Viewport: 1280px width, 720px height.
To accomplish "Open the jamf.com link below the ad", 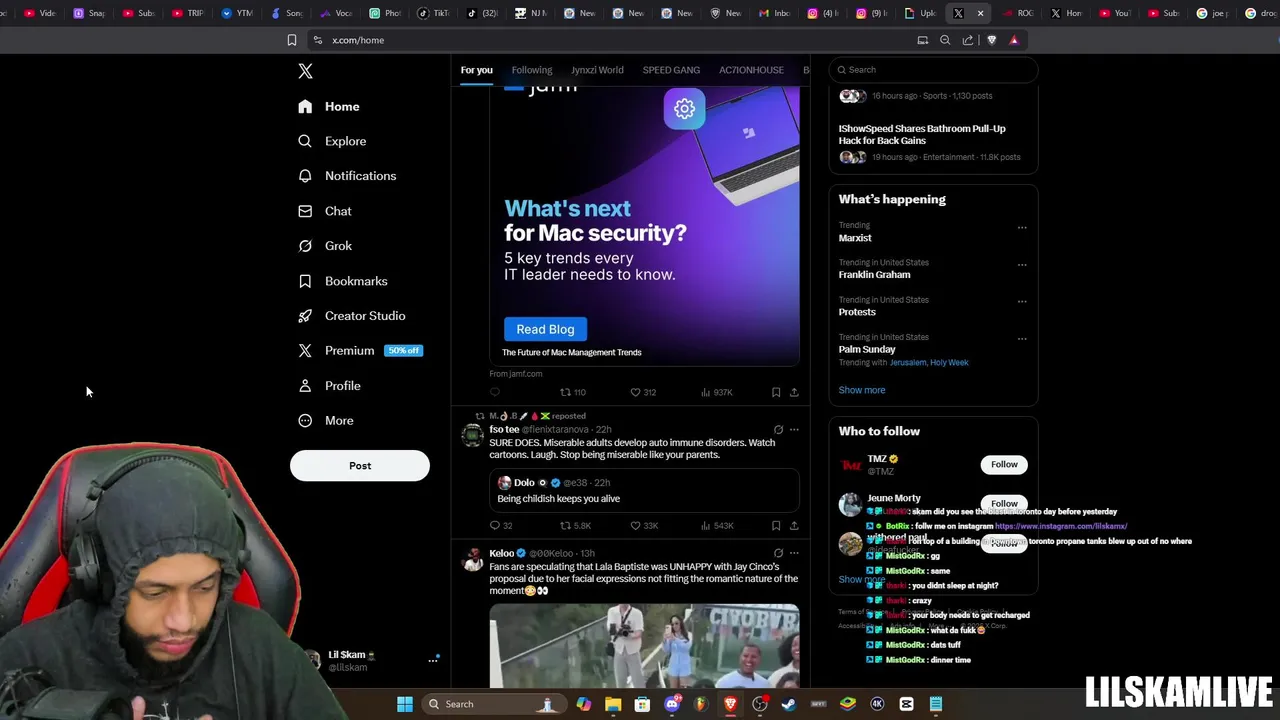I will (x=516, y=374).
